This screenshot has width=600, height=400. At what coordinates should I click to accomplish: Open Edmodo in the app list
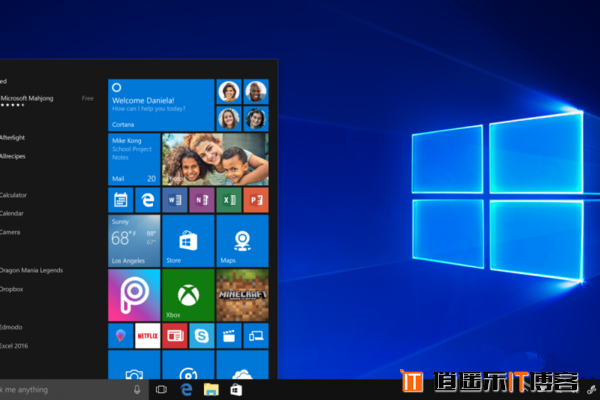[x=11, y=327]
